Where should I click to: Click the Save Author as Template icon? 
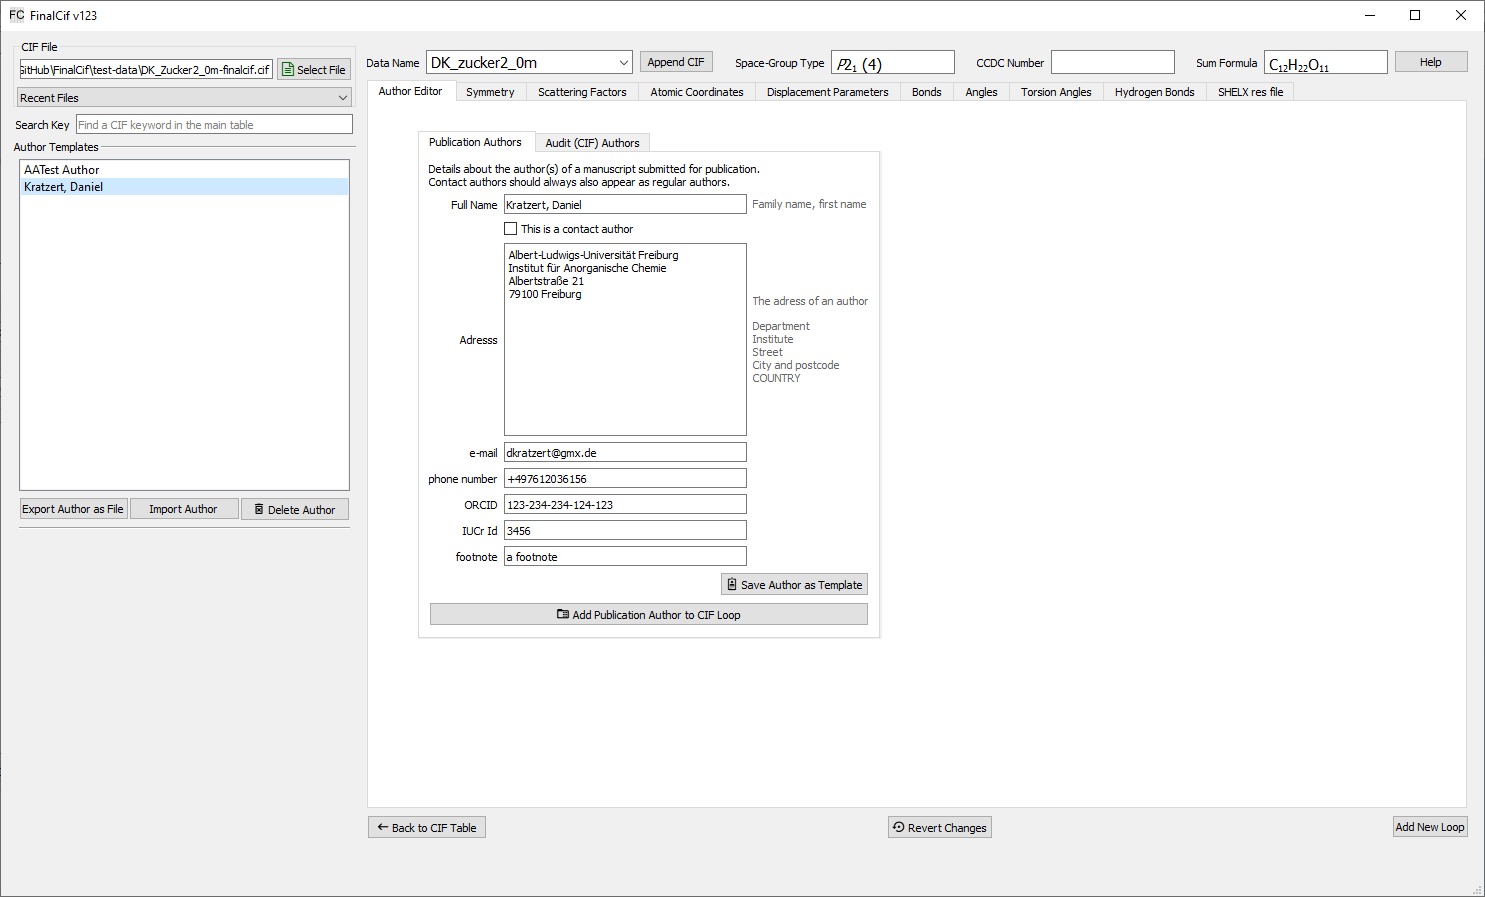pyautogui.click(x=732, y=585)
